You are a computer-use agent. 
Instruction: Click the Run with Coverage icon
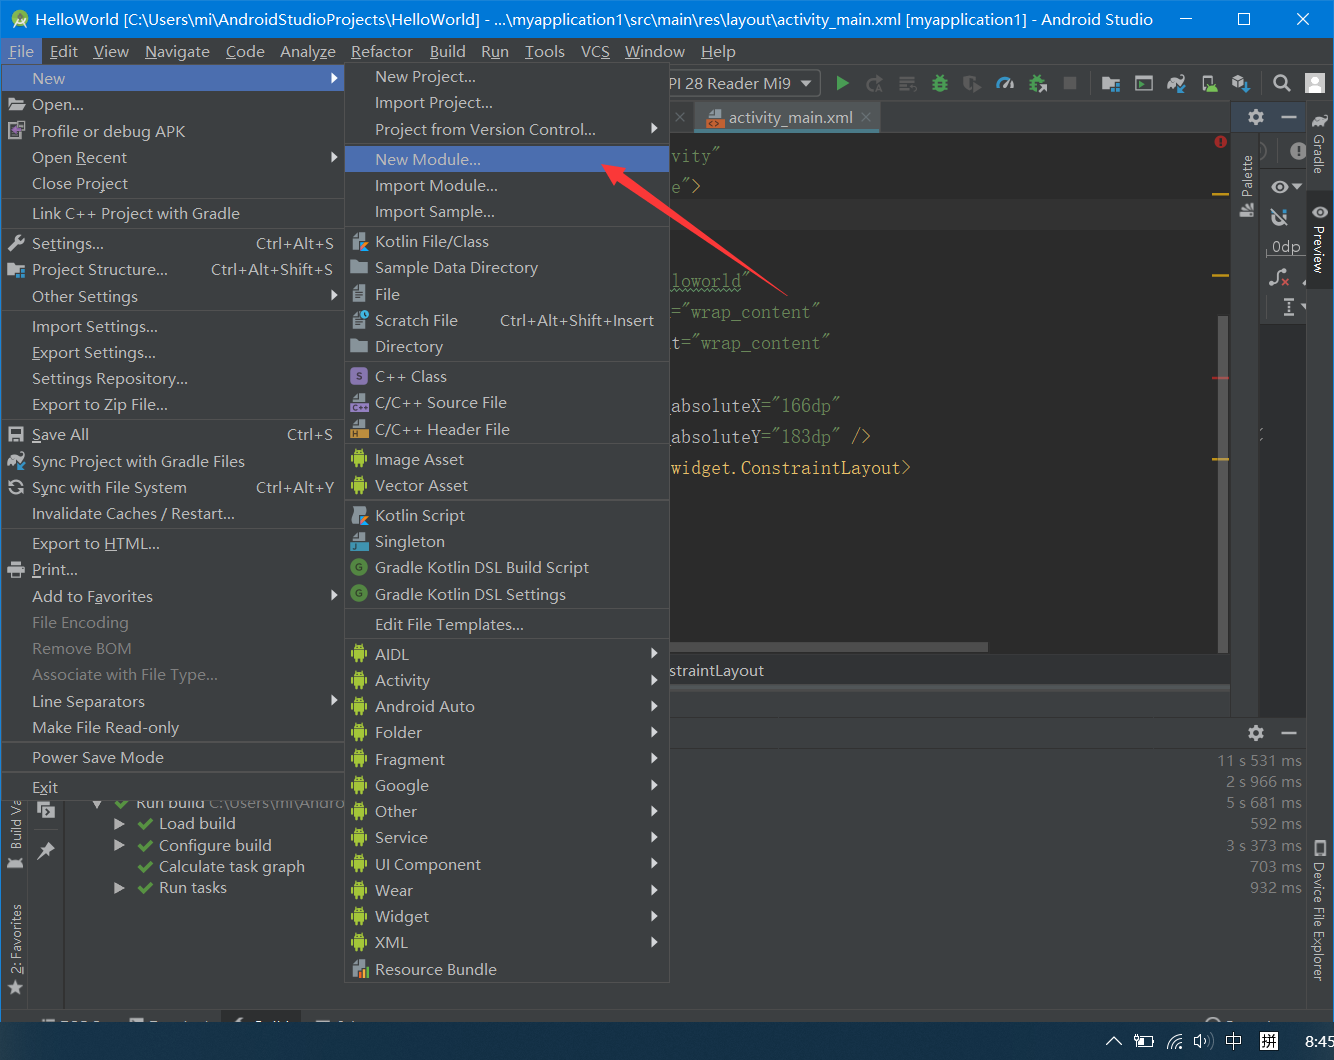click(x=972, y=83)
